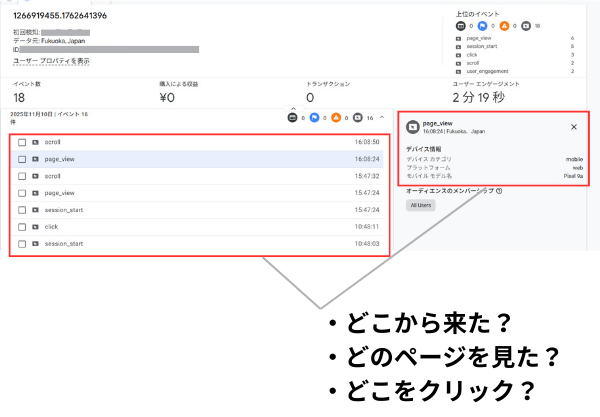600x417 pixels.
Task: Click the All Users audience chip
Action: (x=421, y=205)
